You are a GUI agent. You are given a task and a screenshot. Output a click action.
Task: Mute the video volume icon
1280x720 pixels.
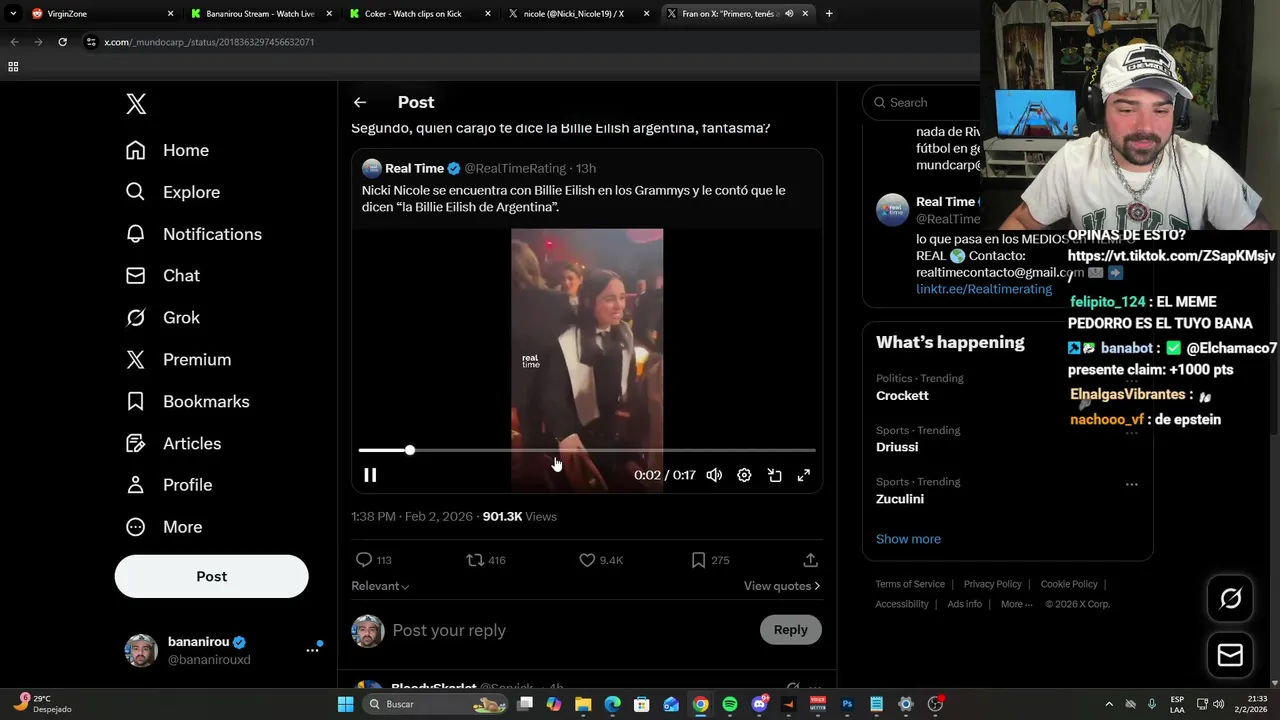tap(714, 475)
